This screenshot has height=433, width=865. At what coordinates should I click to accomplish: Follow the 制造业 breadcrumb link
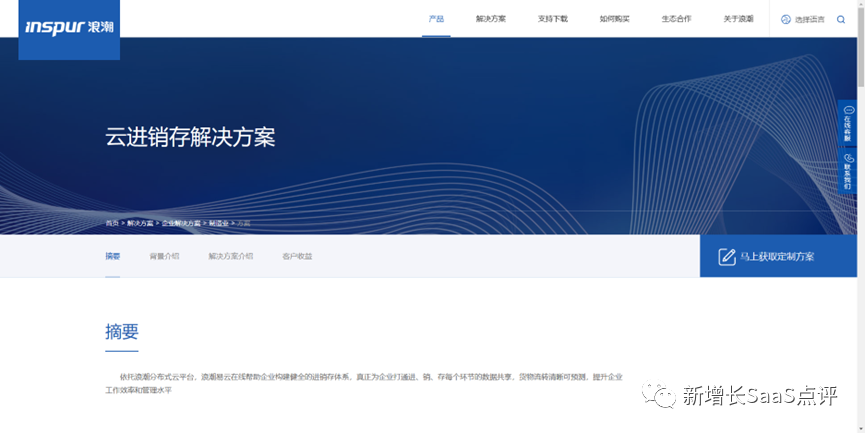[x=218, y=223]
